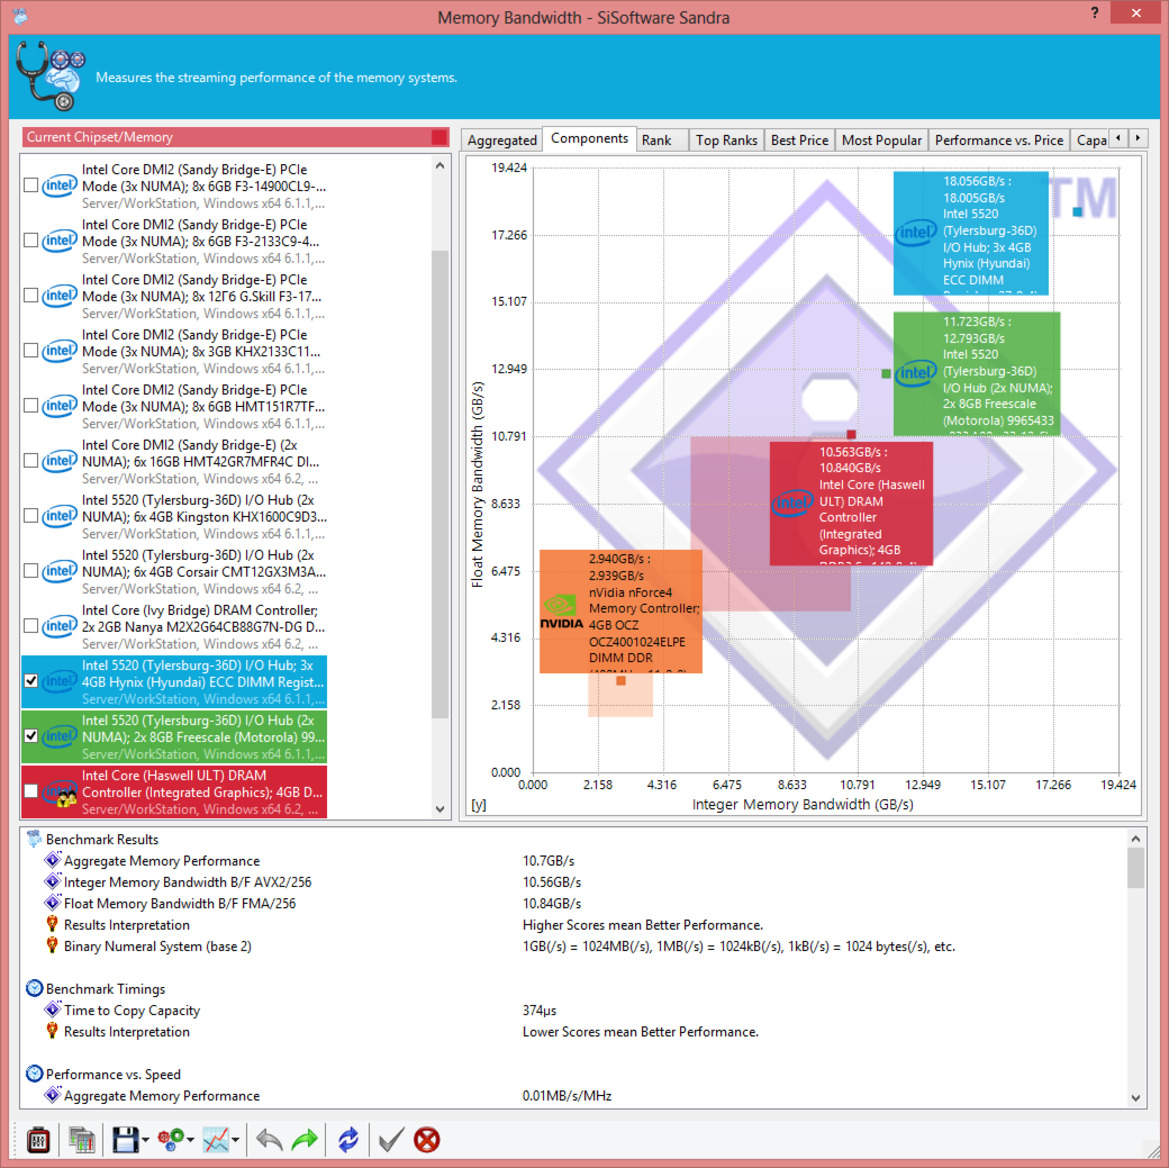
Task: Check the 8x 3GB KHX2133C11 entry checkbox
Action: tap(31, 350)
